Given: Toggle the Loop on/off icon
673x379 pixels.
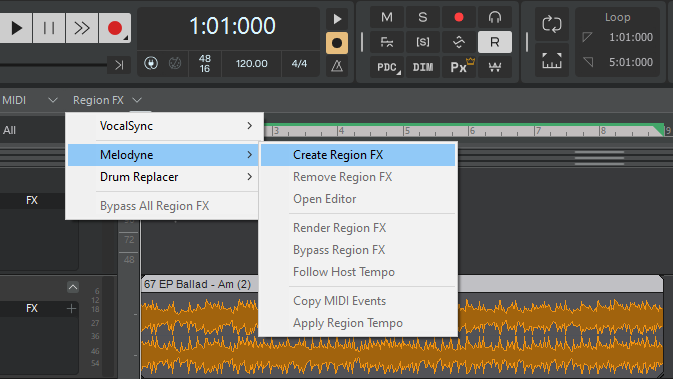Looking at the screenshot, I should tap(552, 24).
